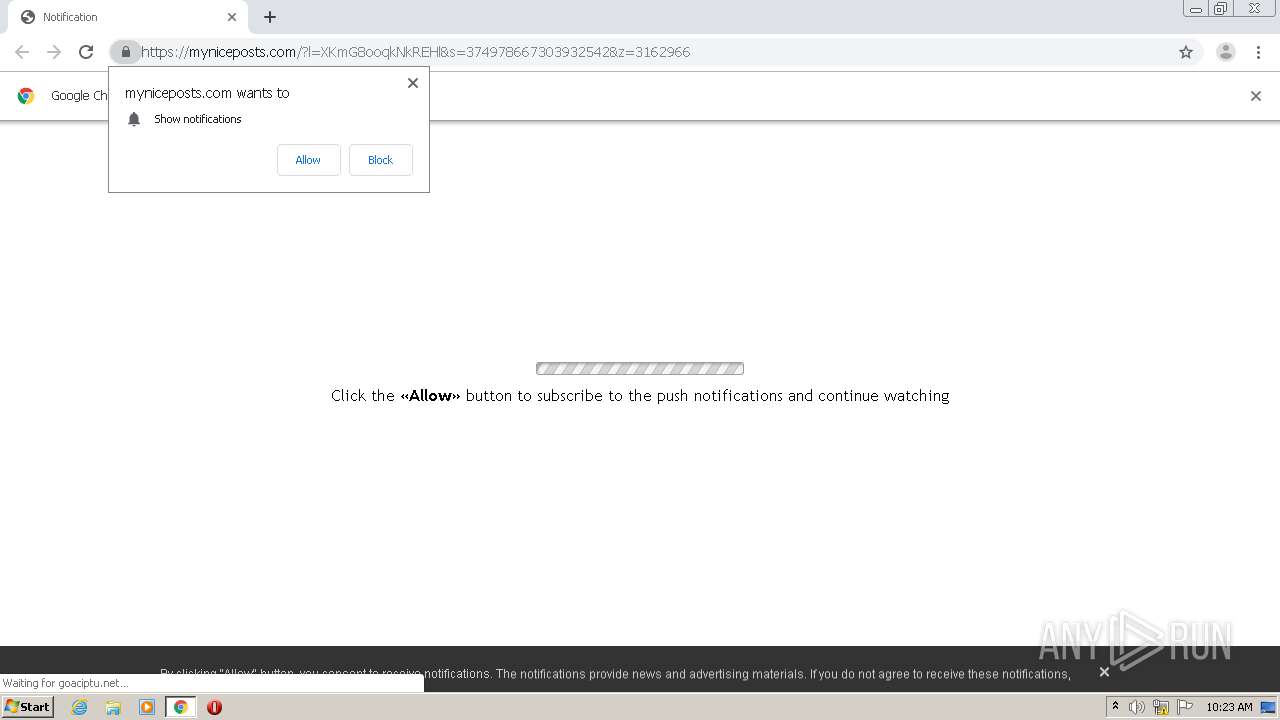Block notifications from myniceposts.com
Viewport: 1280px width, 720px height.
tap(380, 160)
